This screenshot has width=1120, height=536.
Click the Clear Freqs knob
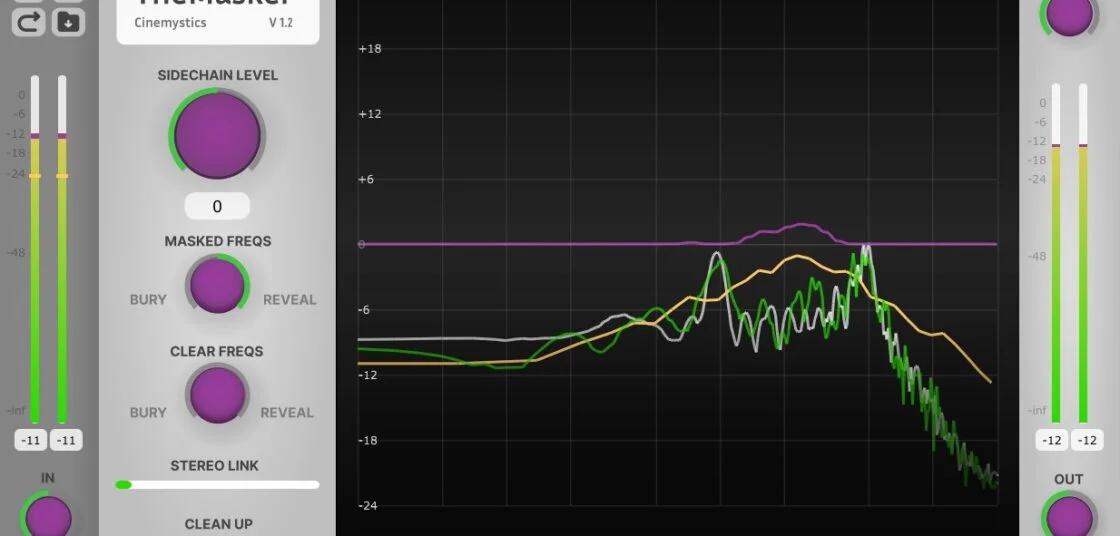217,394
